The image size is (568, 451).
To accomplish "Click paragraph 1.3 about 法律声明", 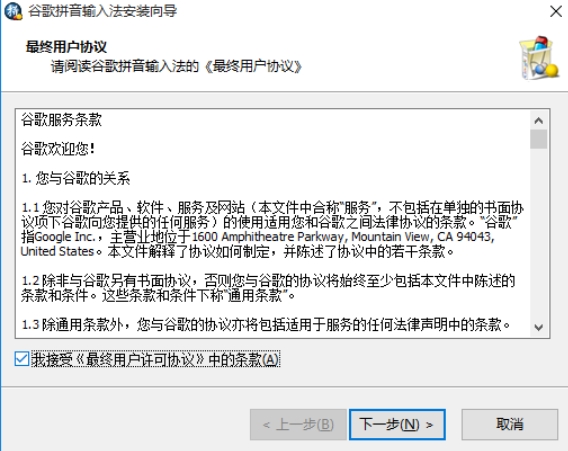I will (x=266, y=325).
